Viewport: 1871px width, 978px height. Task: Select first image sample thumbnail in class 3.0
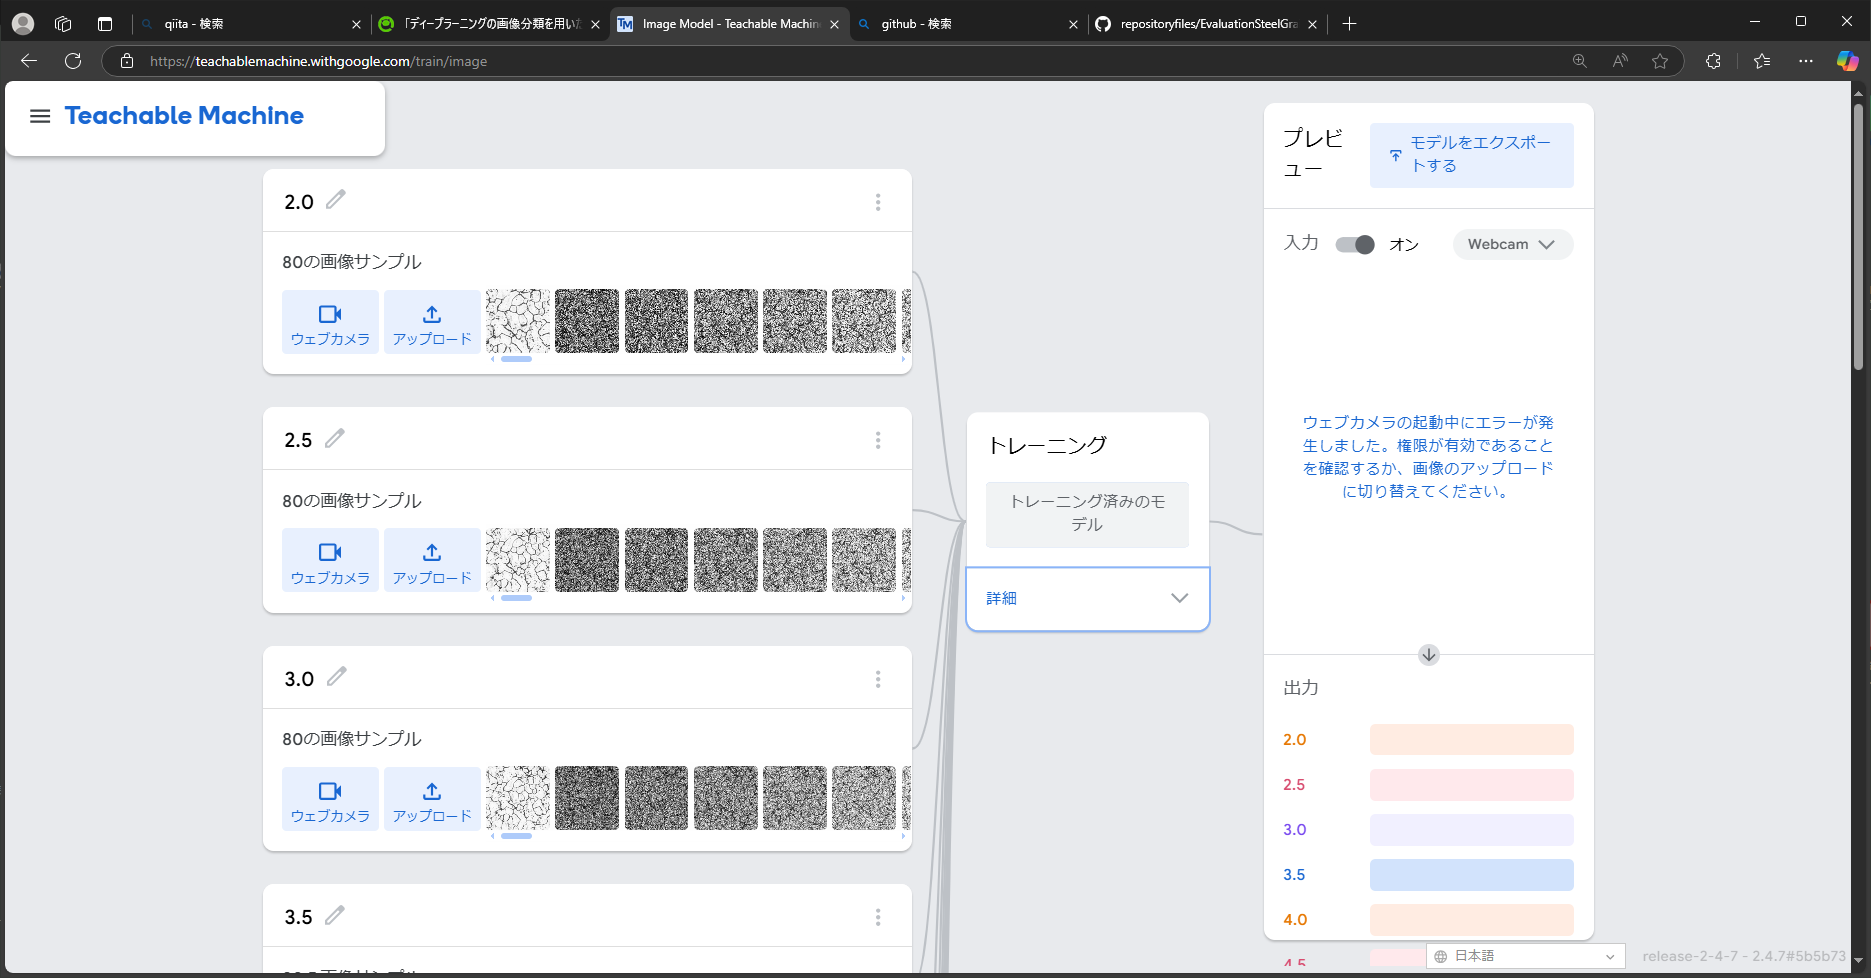coord(518,798)
